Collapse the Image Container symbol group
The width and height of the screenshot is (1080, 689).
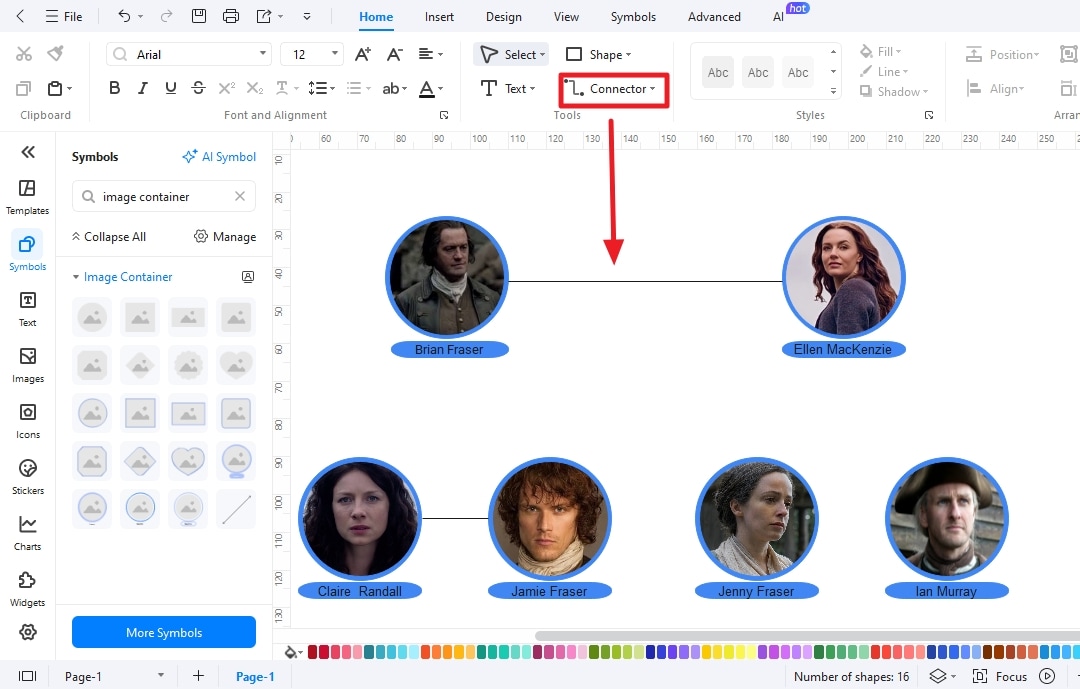click(x=77, y=276)
